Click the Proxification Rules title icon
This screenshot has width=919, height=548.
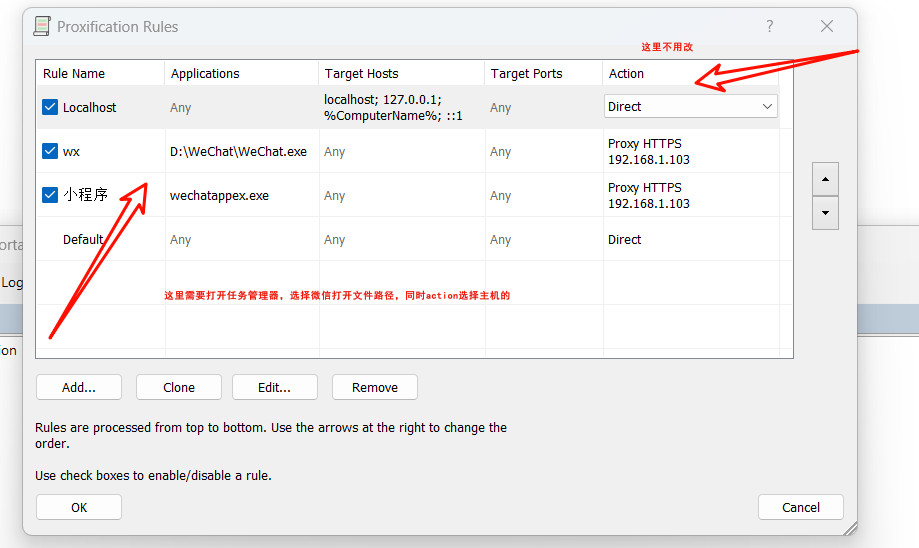point(42,26)
